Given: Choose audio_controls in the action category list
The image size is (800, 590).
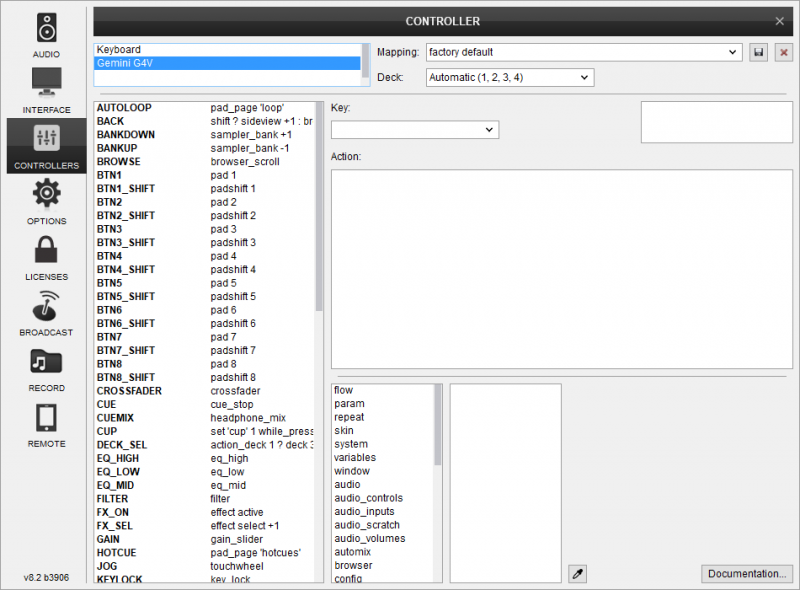Looking at the screenshot, I should (369, 498).
